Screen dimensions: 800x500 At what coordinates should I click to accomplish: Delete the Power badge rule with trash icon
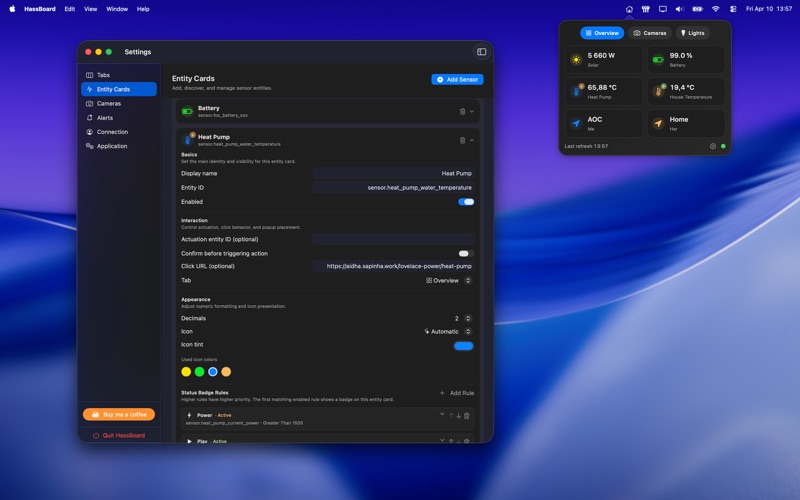pos(466,415)
